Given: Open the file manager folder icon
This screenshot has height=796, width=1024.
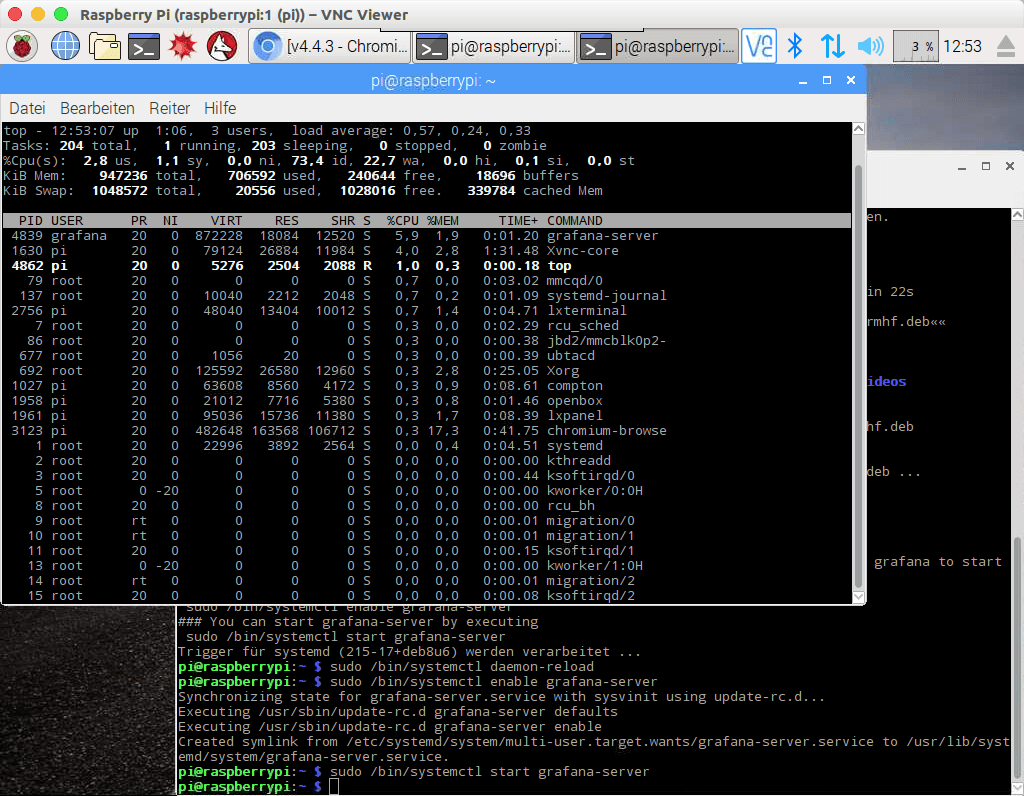Looking at the screenshot, I should [x=104, y=46].
